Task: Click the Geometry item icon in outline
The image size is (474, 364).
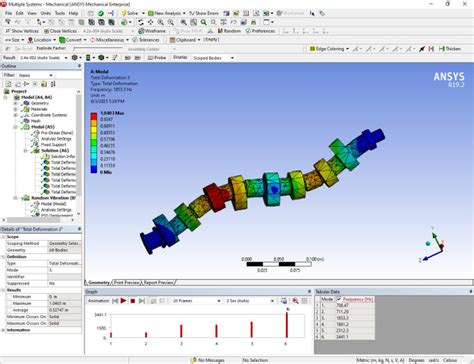Action: click(x=26, y=103)
